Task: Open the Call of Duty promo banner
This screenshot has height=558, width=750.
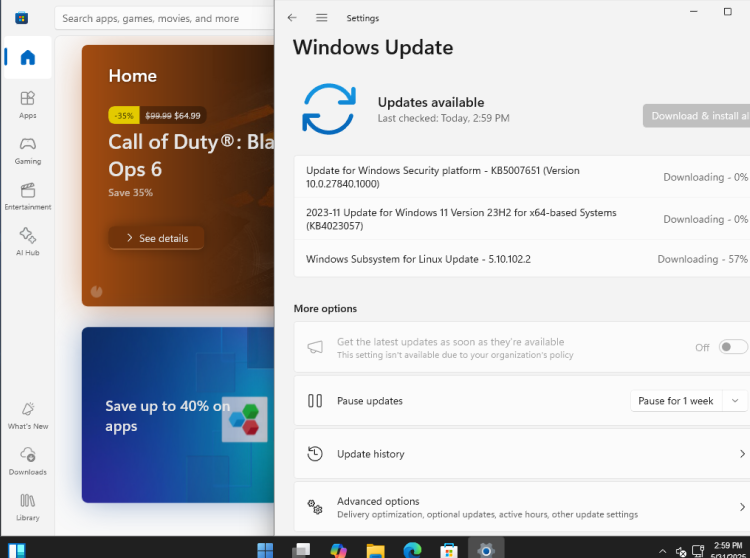Action: [x=178, y=175]
